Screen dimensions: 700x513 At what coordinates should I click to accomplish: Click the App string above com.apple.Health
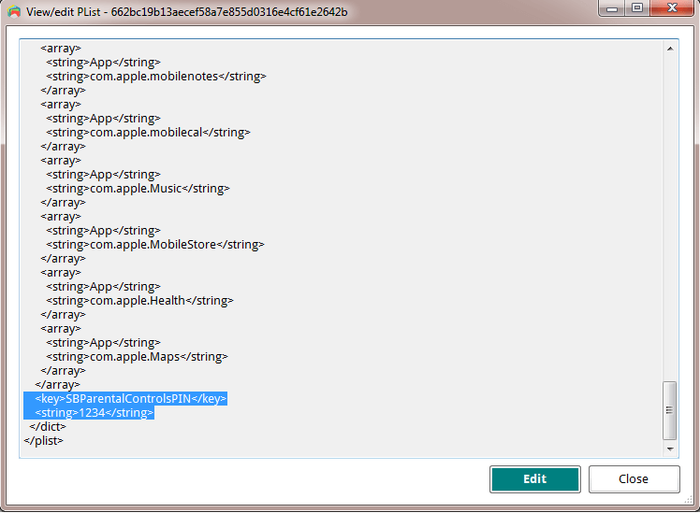point(103,287)
